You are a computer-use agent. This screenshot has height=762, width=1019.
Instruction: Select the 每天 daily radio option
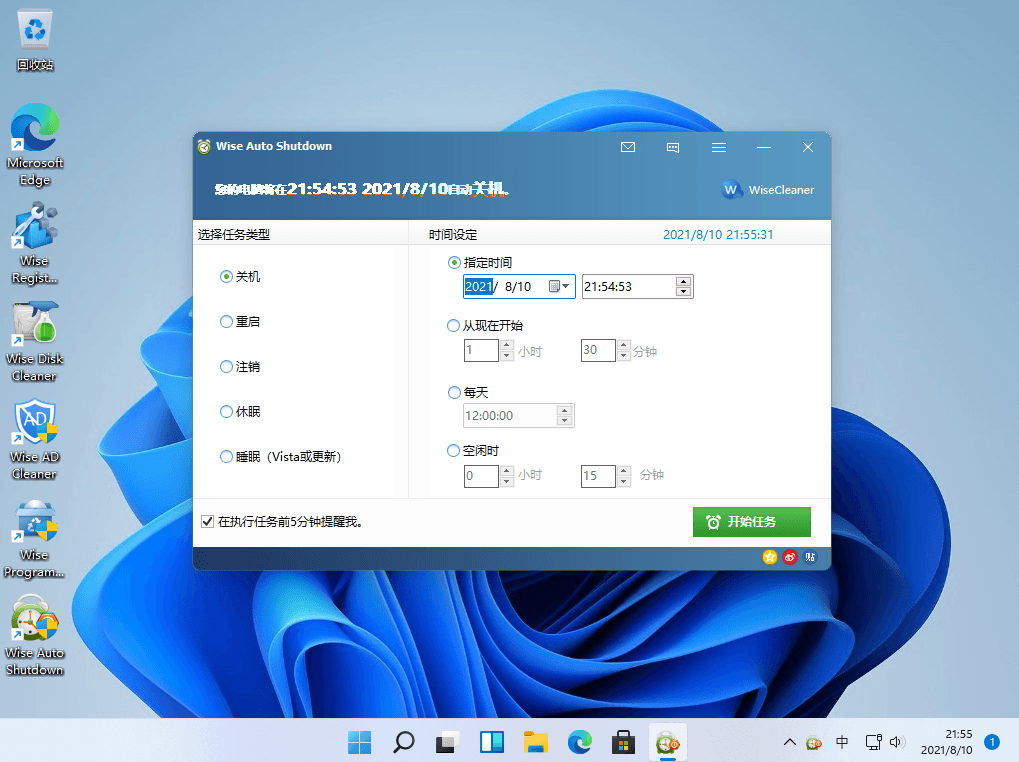click(x=468, y=392)
